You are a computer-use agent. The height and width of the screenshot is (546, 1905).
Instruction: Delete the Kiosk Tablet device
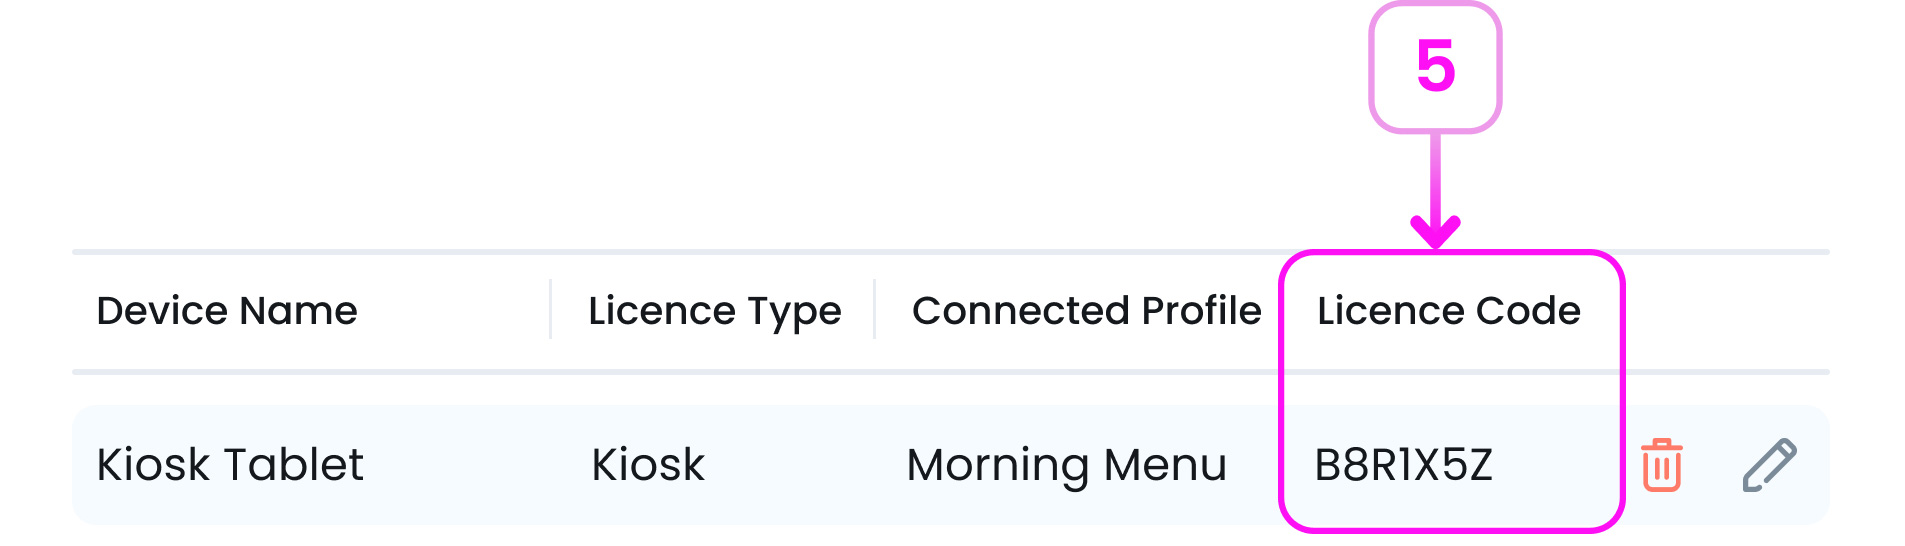(1661, 465)
